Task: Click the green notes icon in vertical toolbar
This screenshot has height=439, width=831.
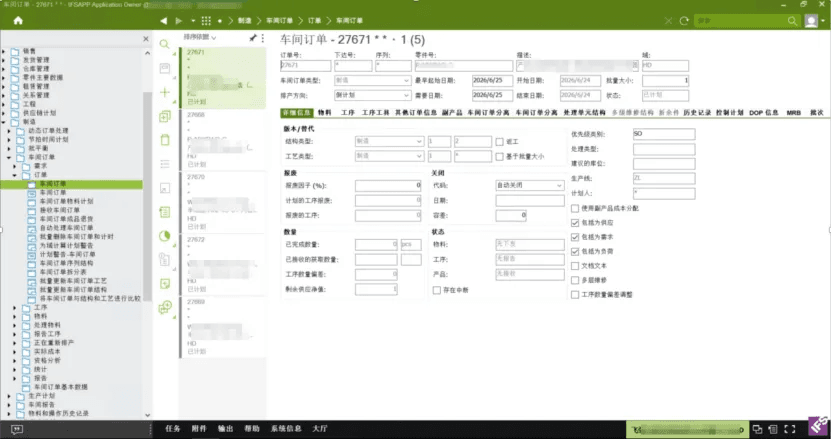Action: coord(165,212)
